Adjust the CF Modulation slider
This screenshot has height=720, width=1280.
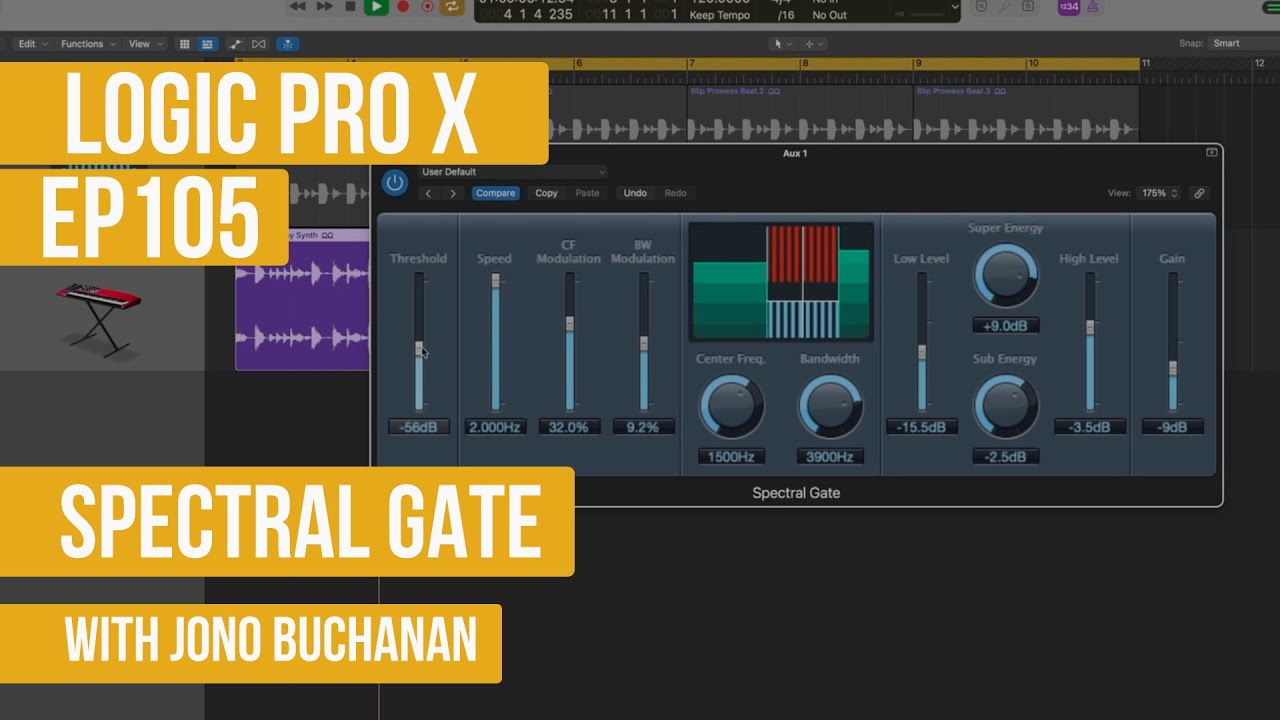(570, 324)
